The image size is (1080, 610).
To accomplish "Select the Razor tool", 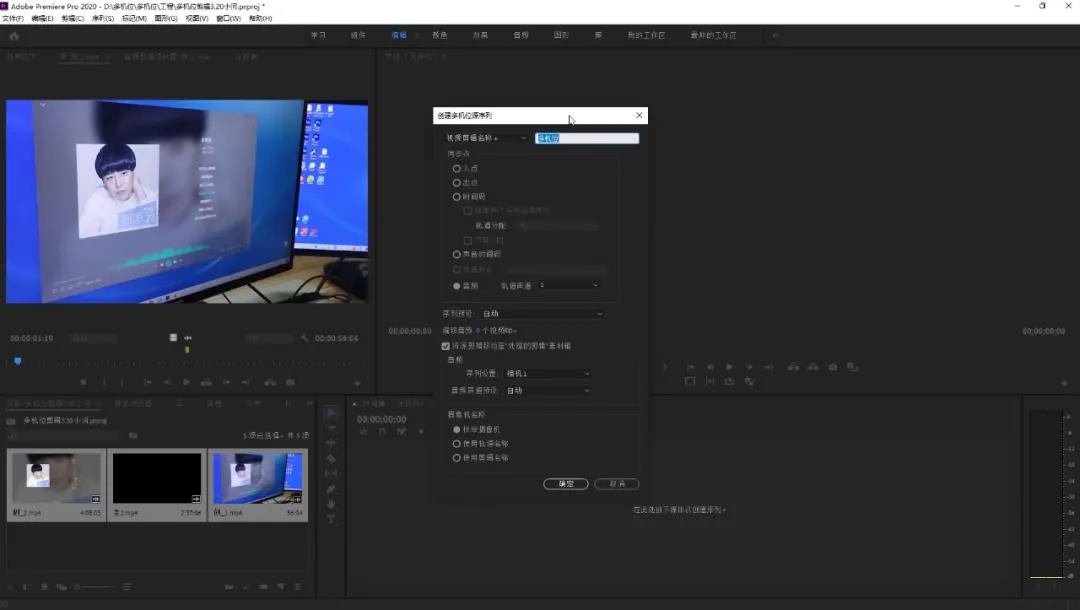I will (331, 459).
